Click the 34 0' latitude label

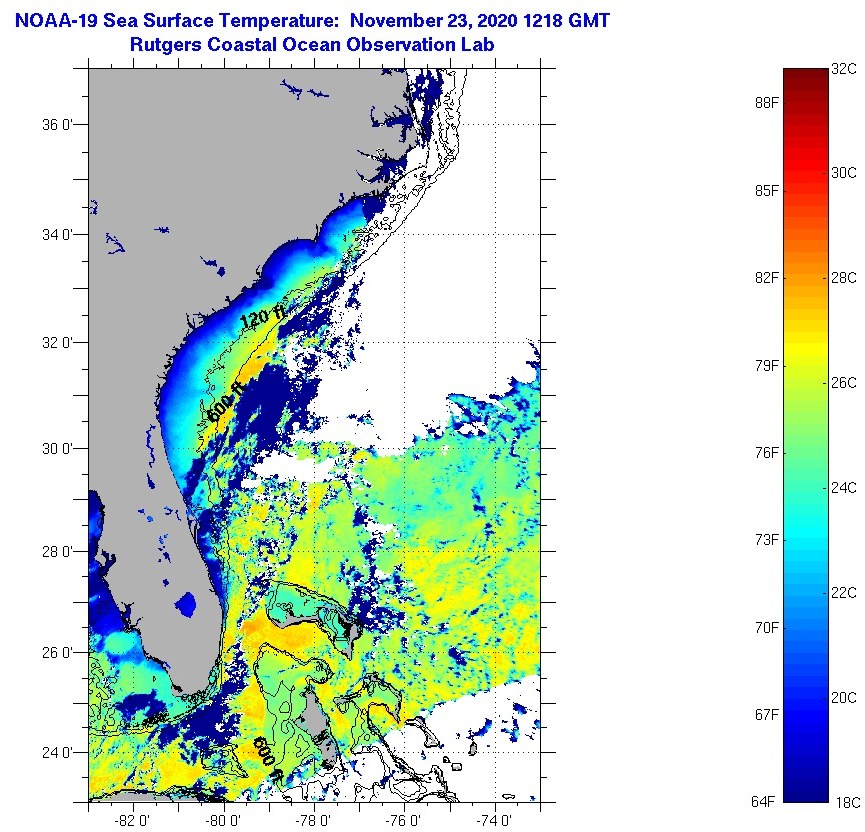57,234
